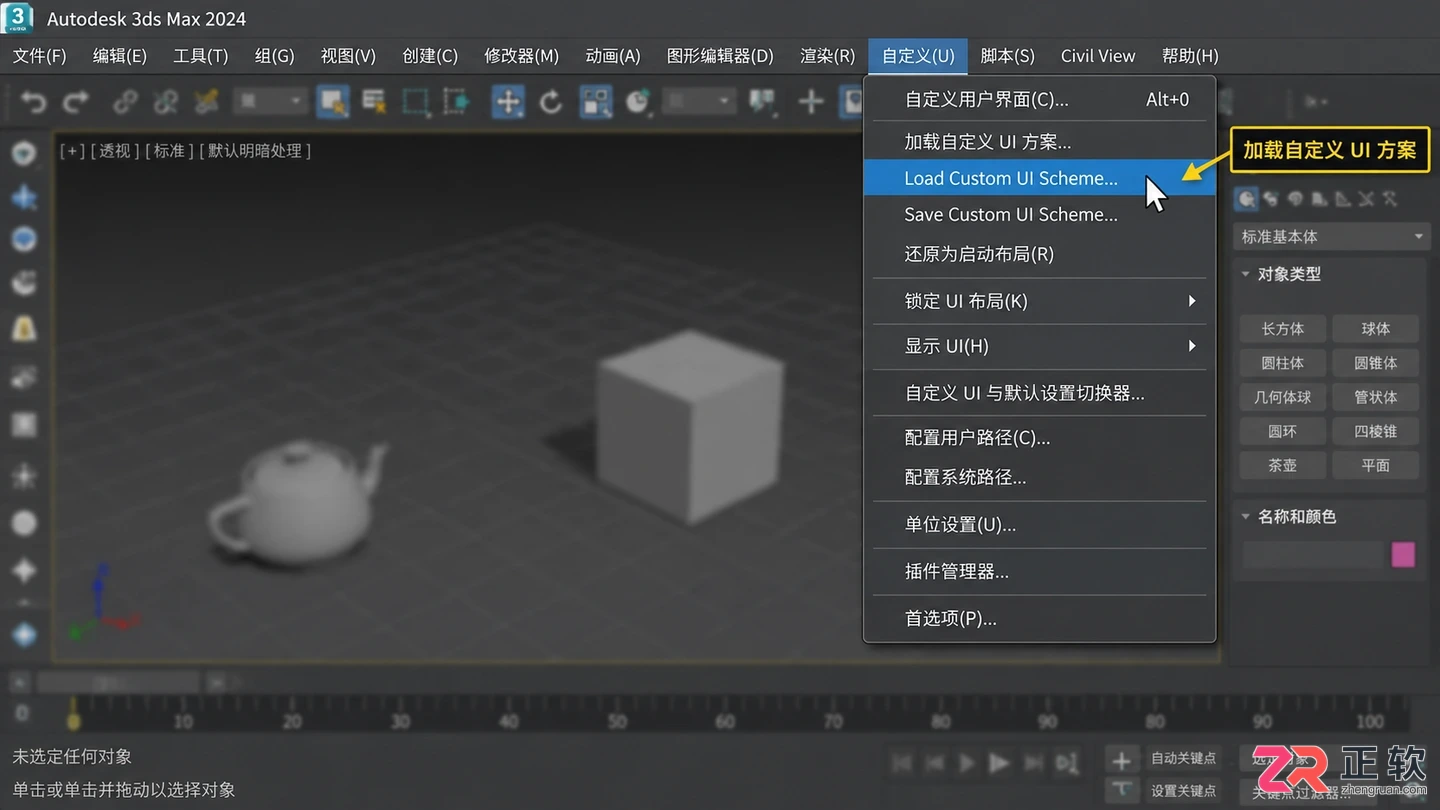Click the 平面 object button
This screenshot has width=1440, height=810.
(1376, 465)
